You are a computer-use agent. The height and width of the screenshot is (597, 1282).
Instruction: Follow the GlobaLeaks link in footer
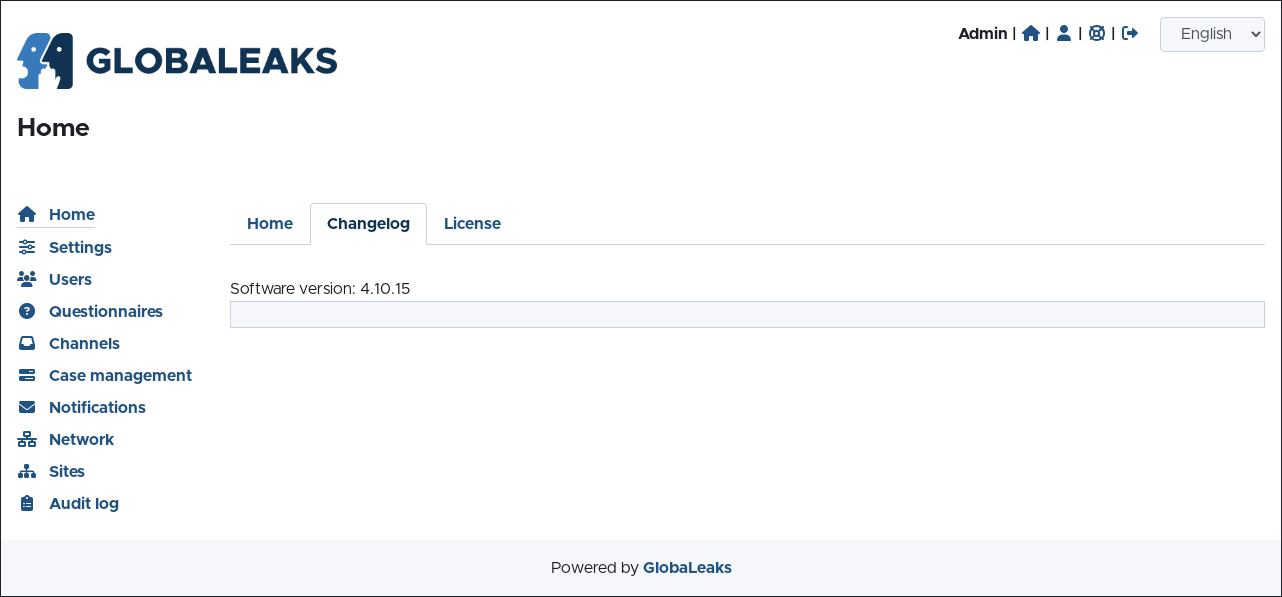point(687,567)
